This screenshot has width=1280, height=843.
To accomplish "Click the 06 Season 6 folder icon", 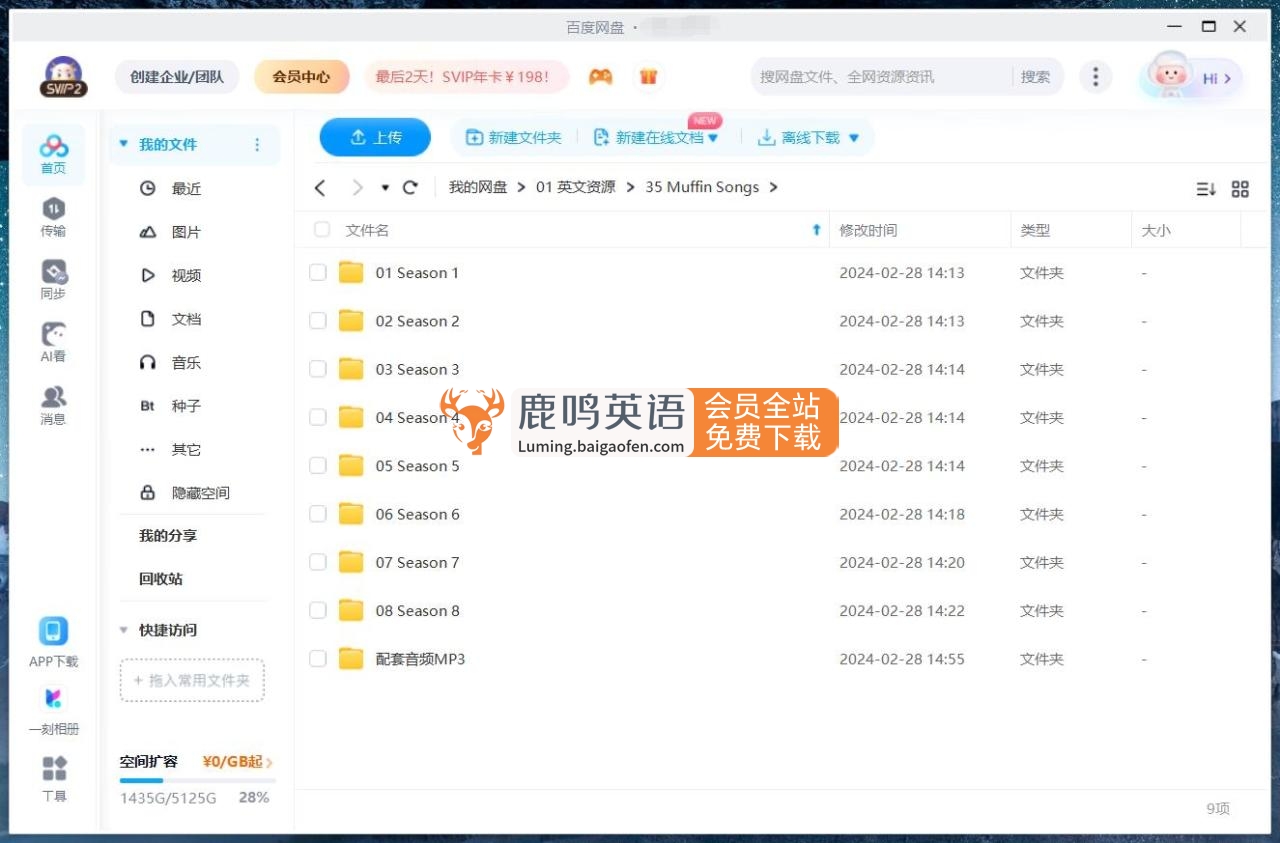I will [x=351, y=514].
